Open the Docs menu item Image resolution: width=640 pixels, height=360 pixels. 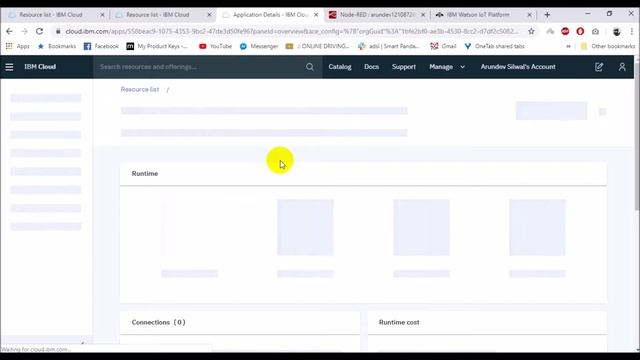tap(371, 67)
